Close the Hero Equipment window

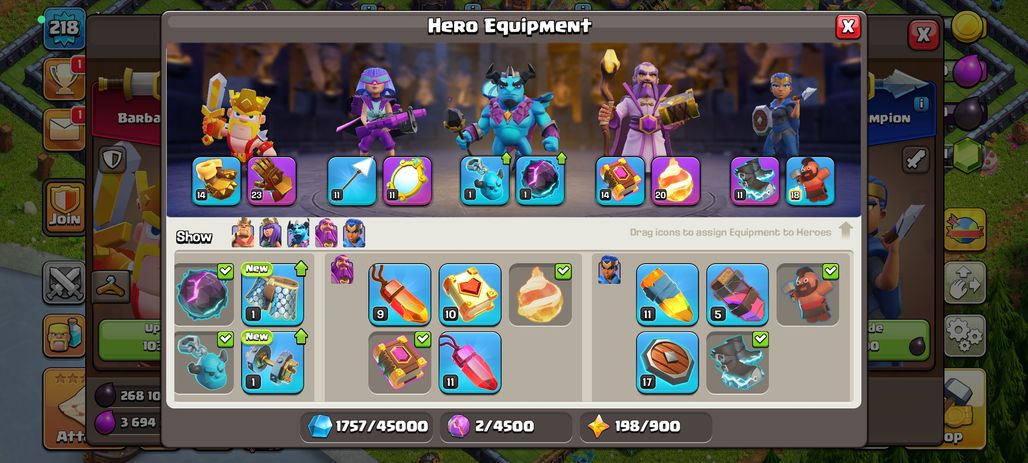[848, 26]
